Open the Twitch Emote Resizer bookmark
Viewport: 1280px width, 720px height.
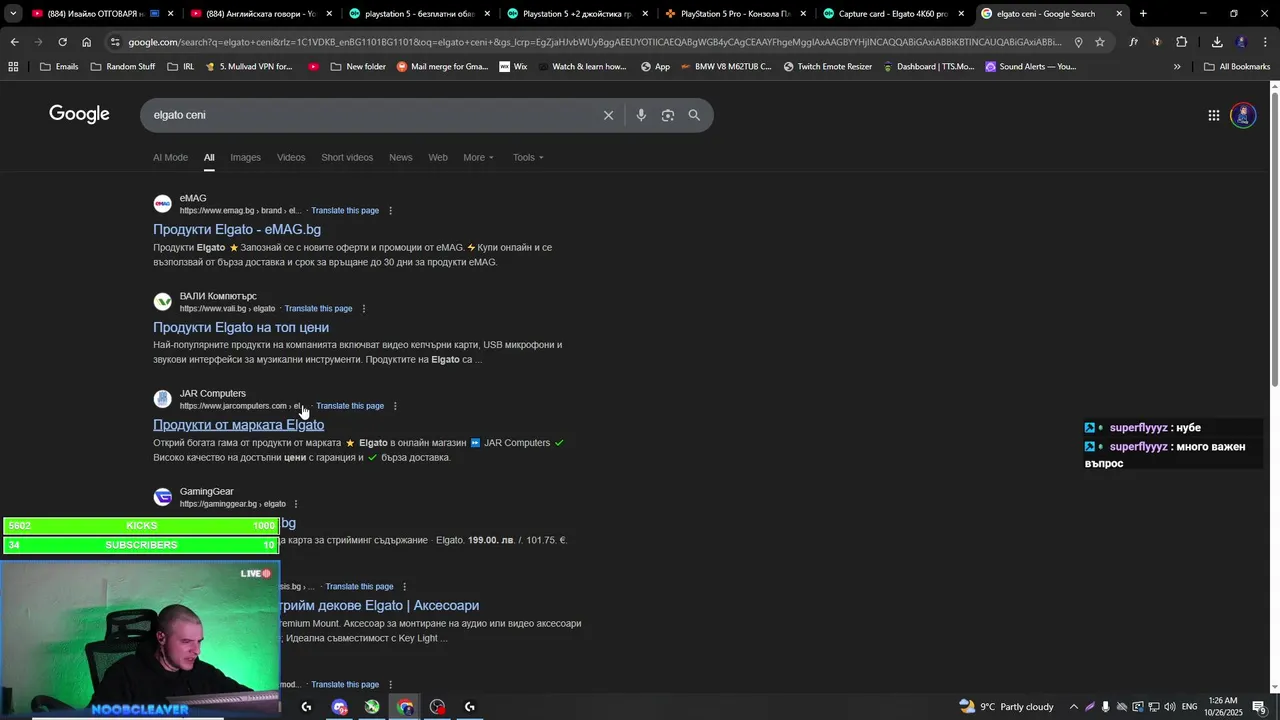tap(827, 66)
